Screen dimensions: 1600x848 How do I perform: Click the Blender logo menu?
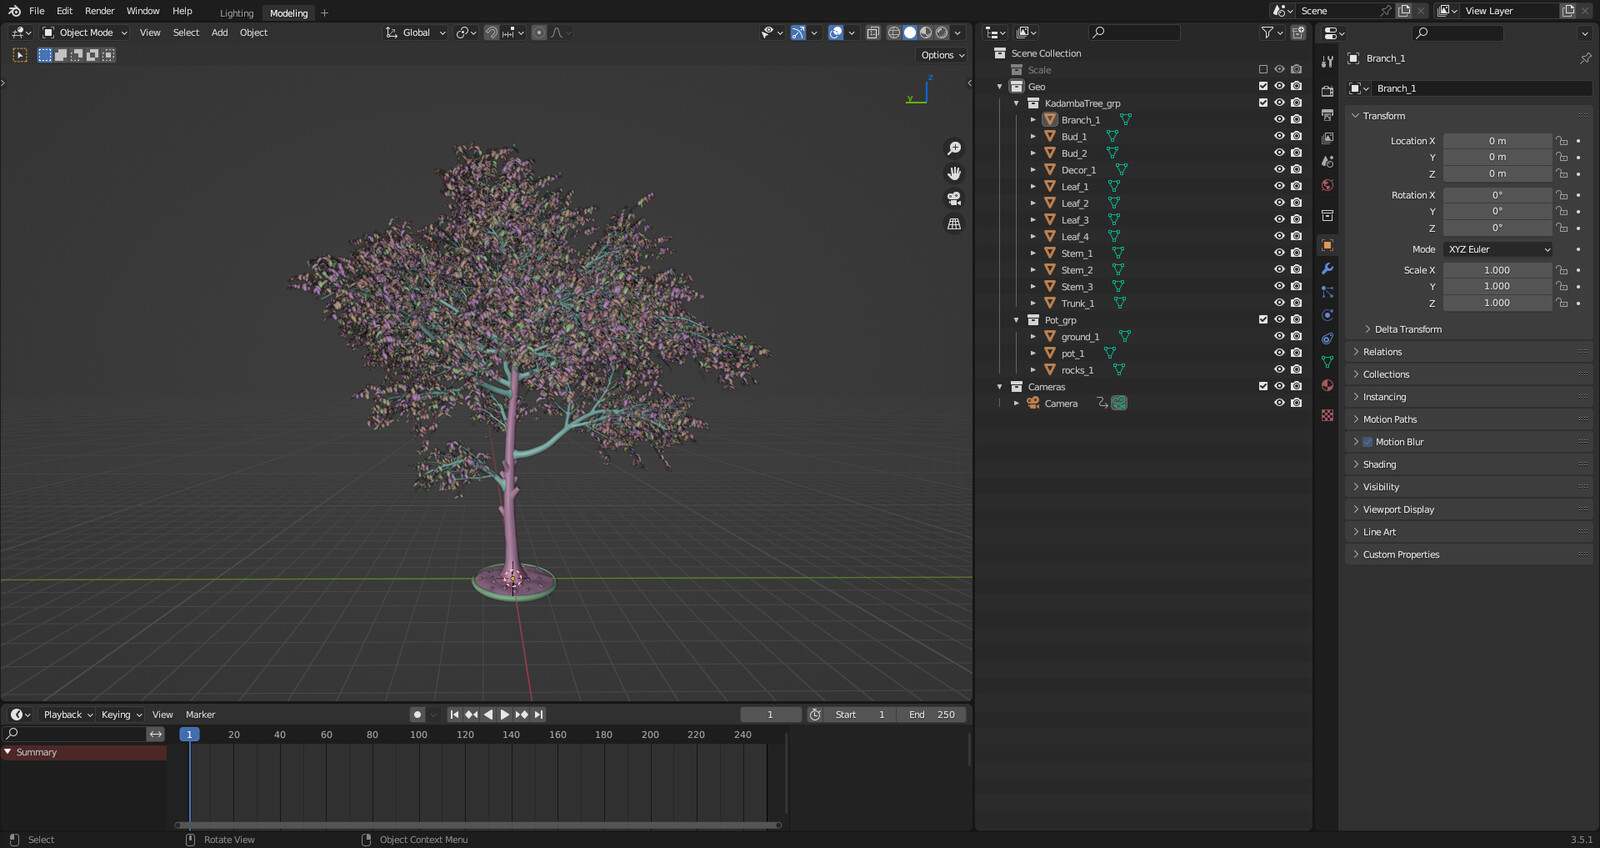pyautogui.click(x=14, y=11)
